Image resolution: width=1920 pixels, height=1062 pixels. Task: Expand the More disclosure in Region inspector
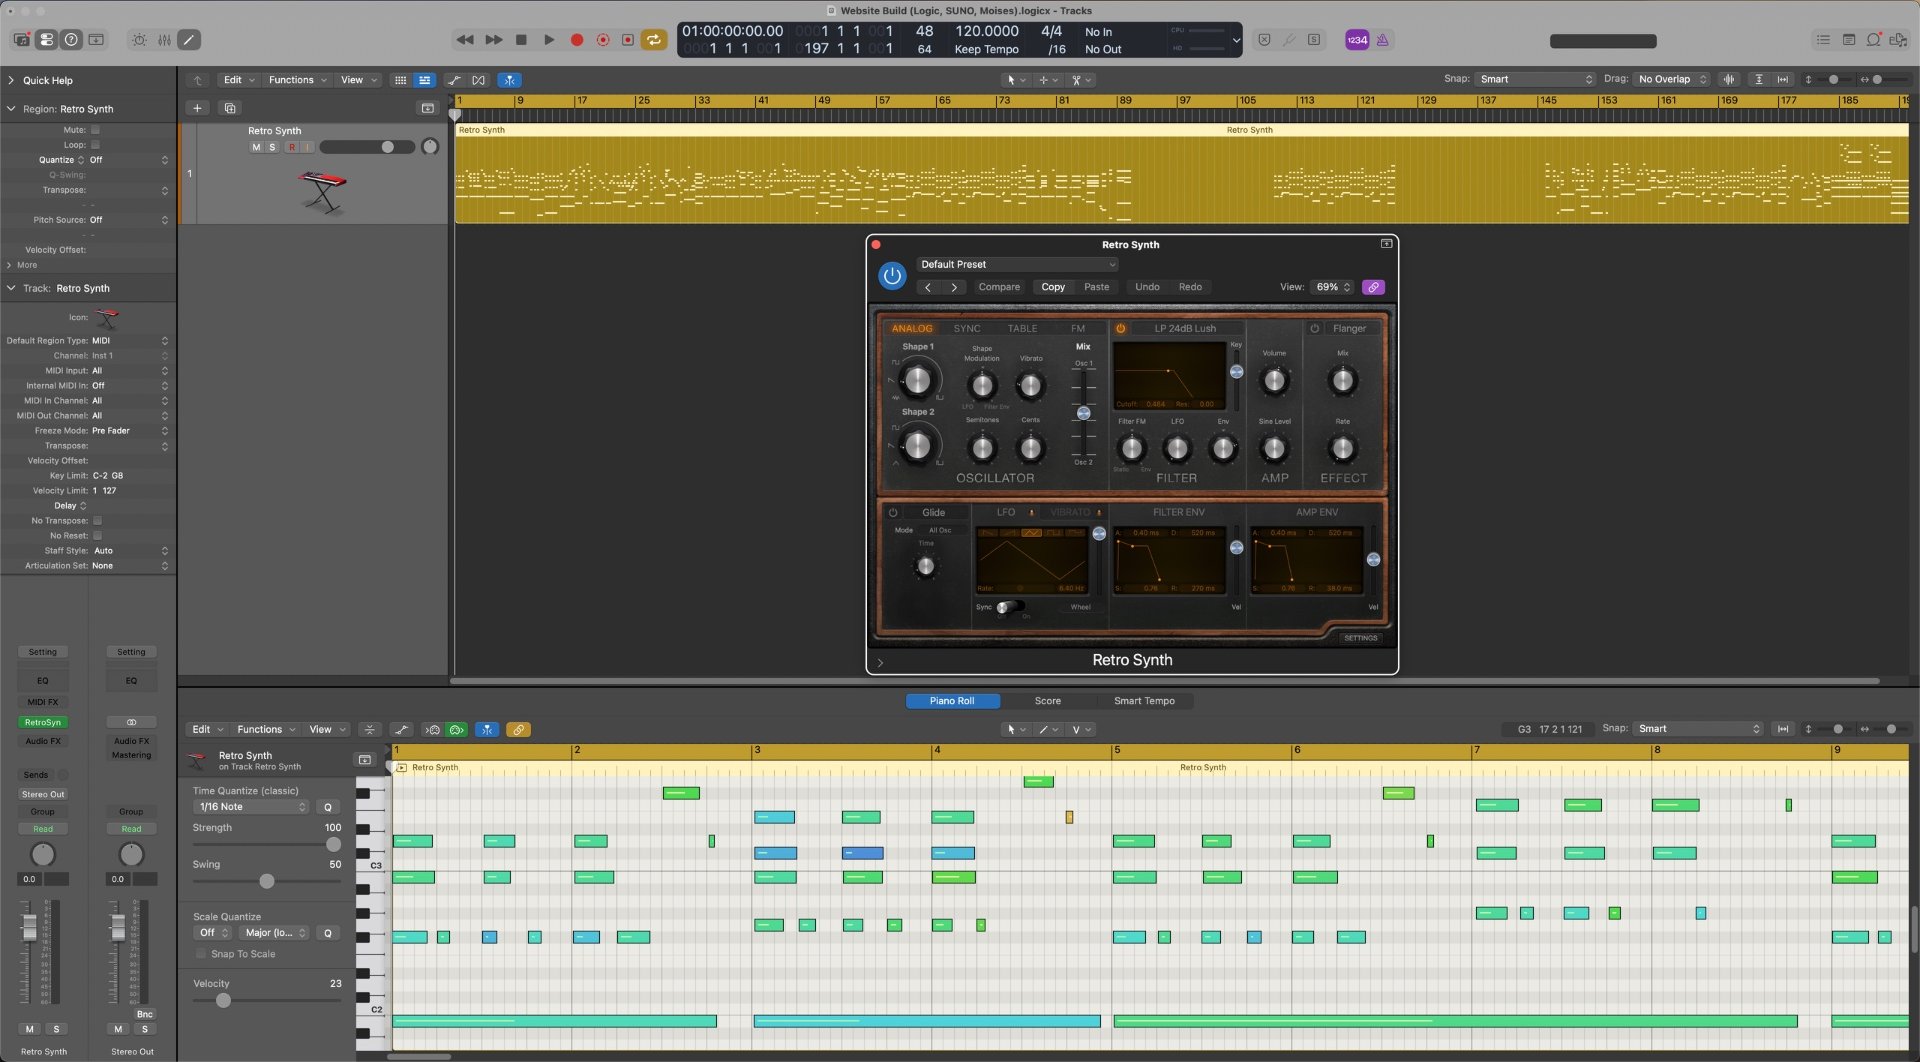coord(9,265)
